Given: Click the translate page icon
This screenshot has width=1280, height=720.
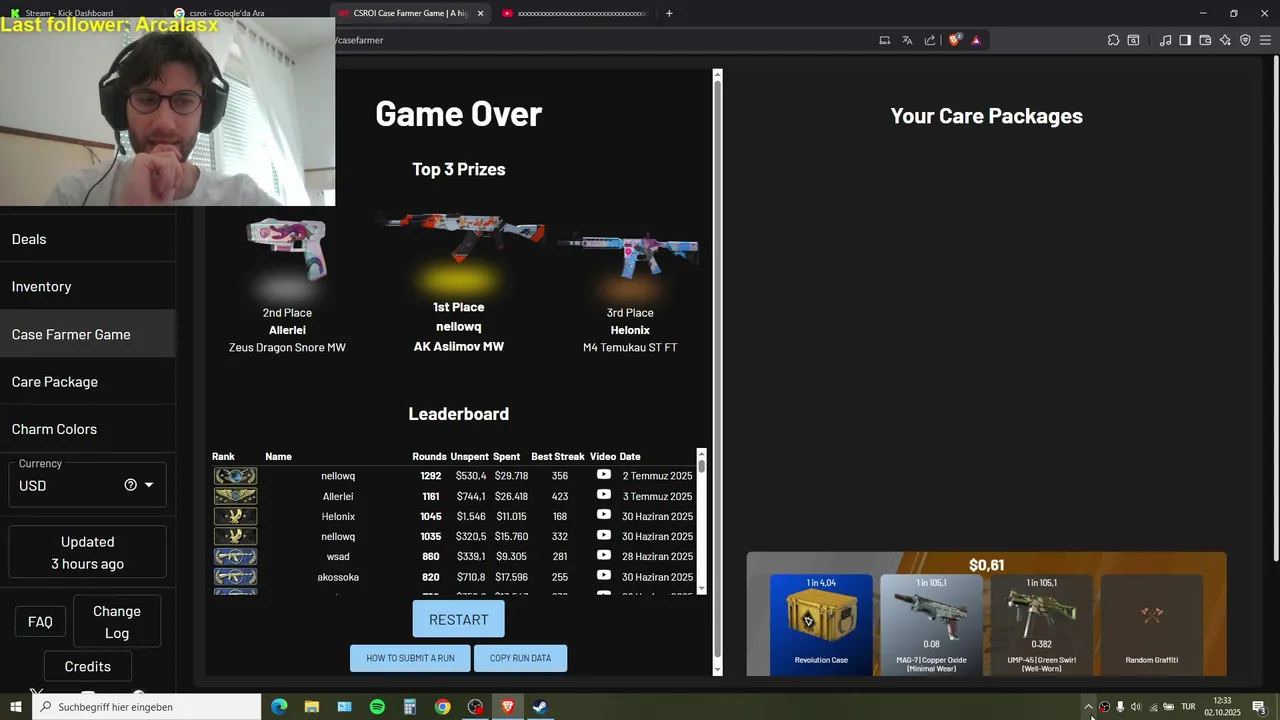Looking at the screenshot, I should [x=907, y=40].
